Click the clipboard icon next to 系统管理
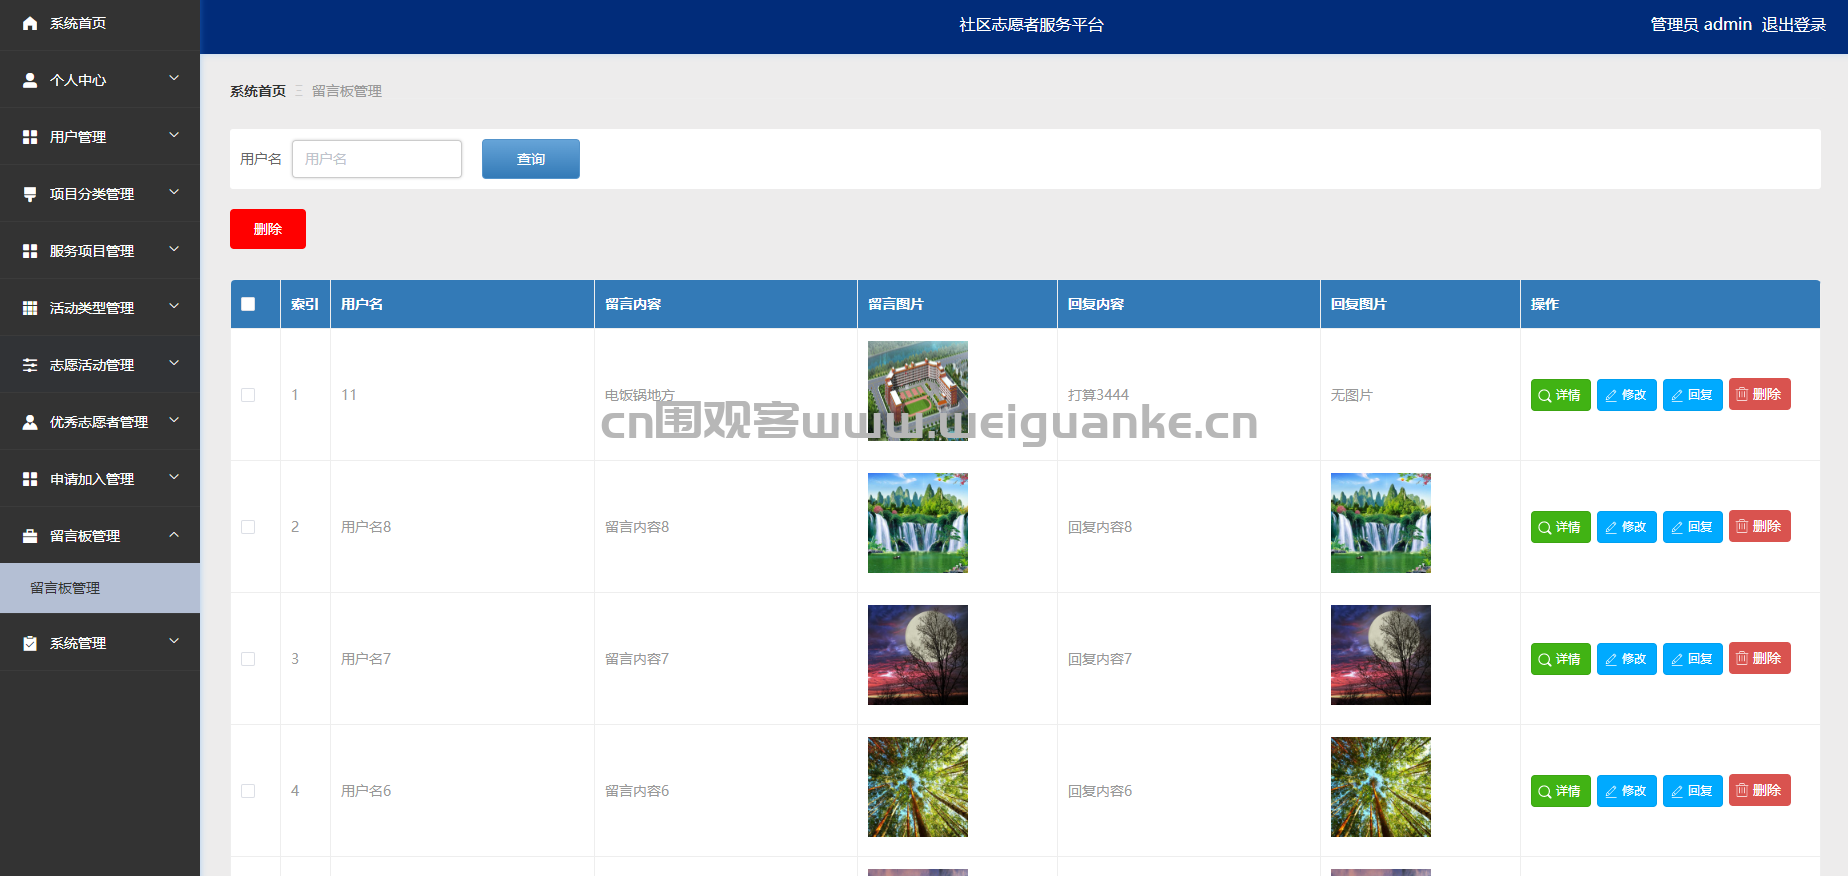1848x876 pixels. [x=30, y=643]
